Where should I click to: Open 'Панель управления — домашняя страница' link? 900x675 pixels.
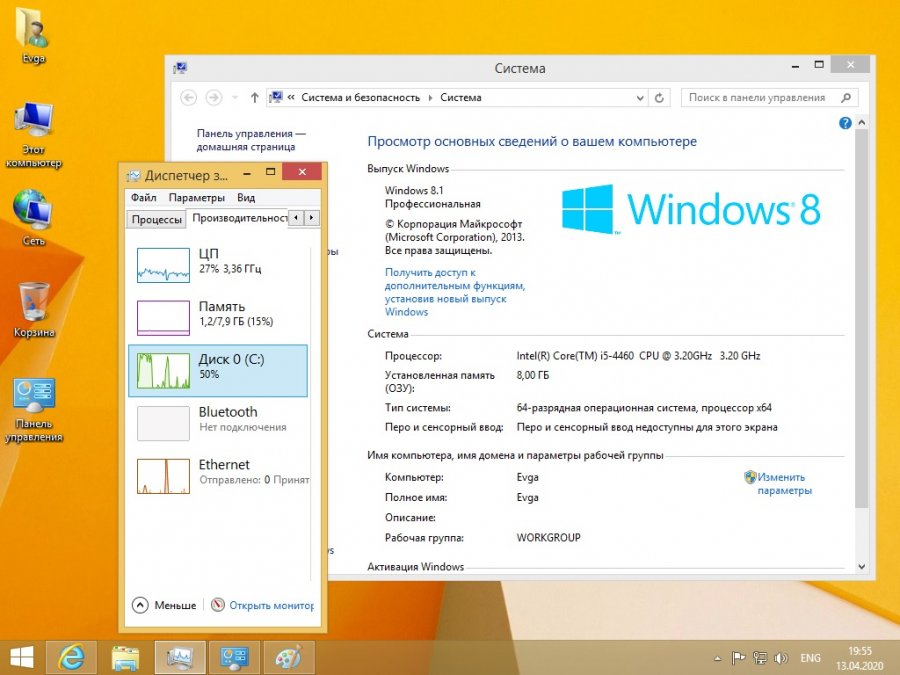(251, 140)
